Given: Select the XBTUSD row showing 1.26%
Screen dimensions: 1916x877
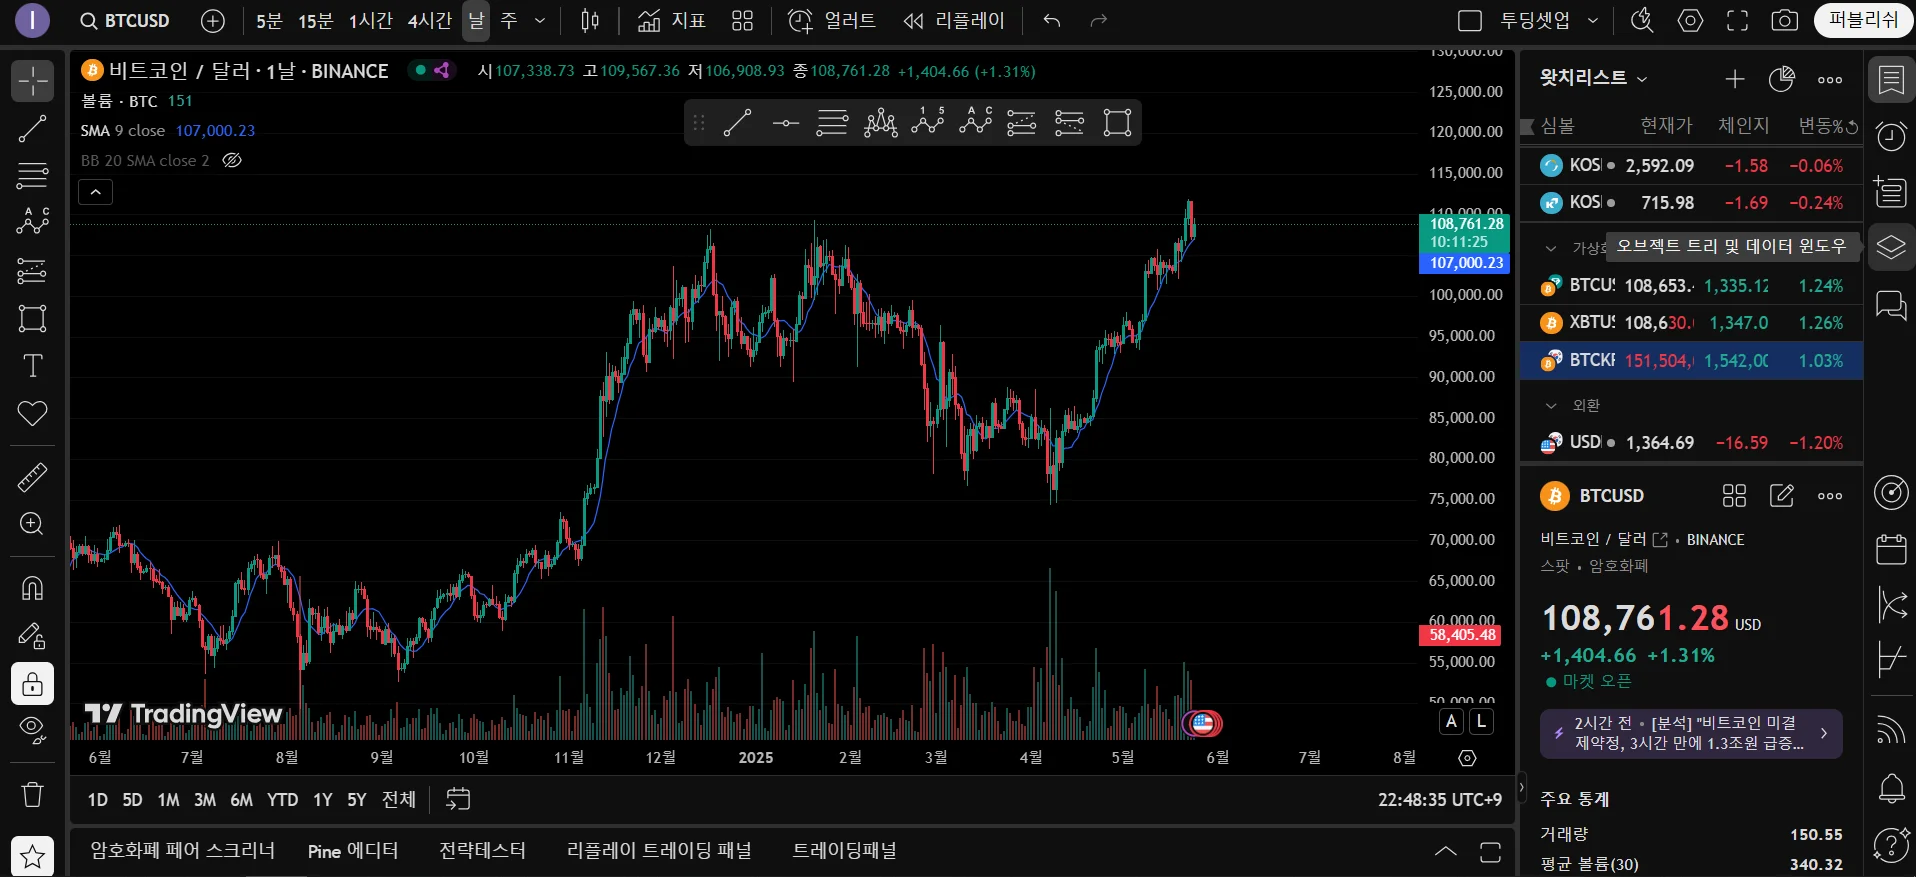Looking at the screenshot, I should [1691, 323].
